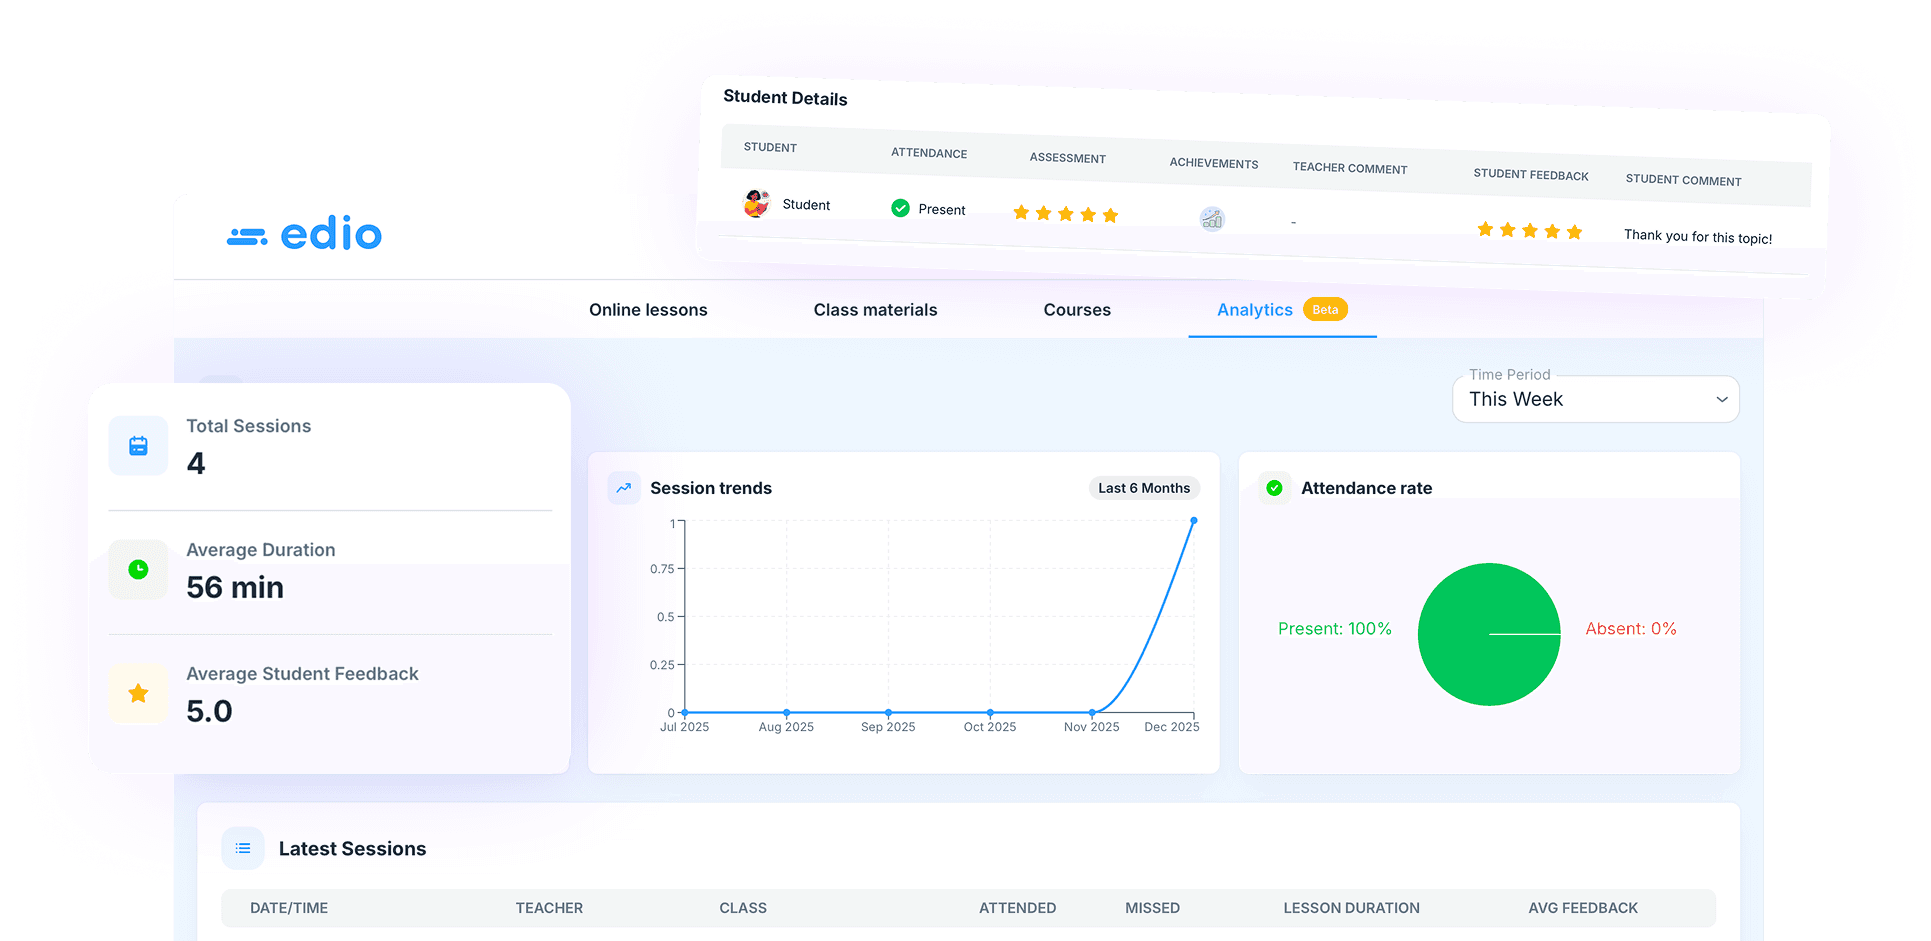Click the green attendance pie chart
Viewport: 1931px width, 941px height.
(x=1489, y=634)
